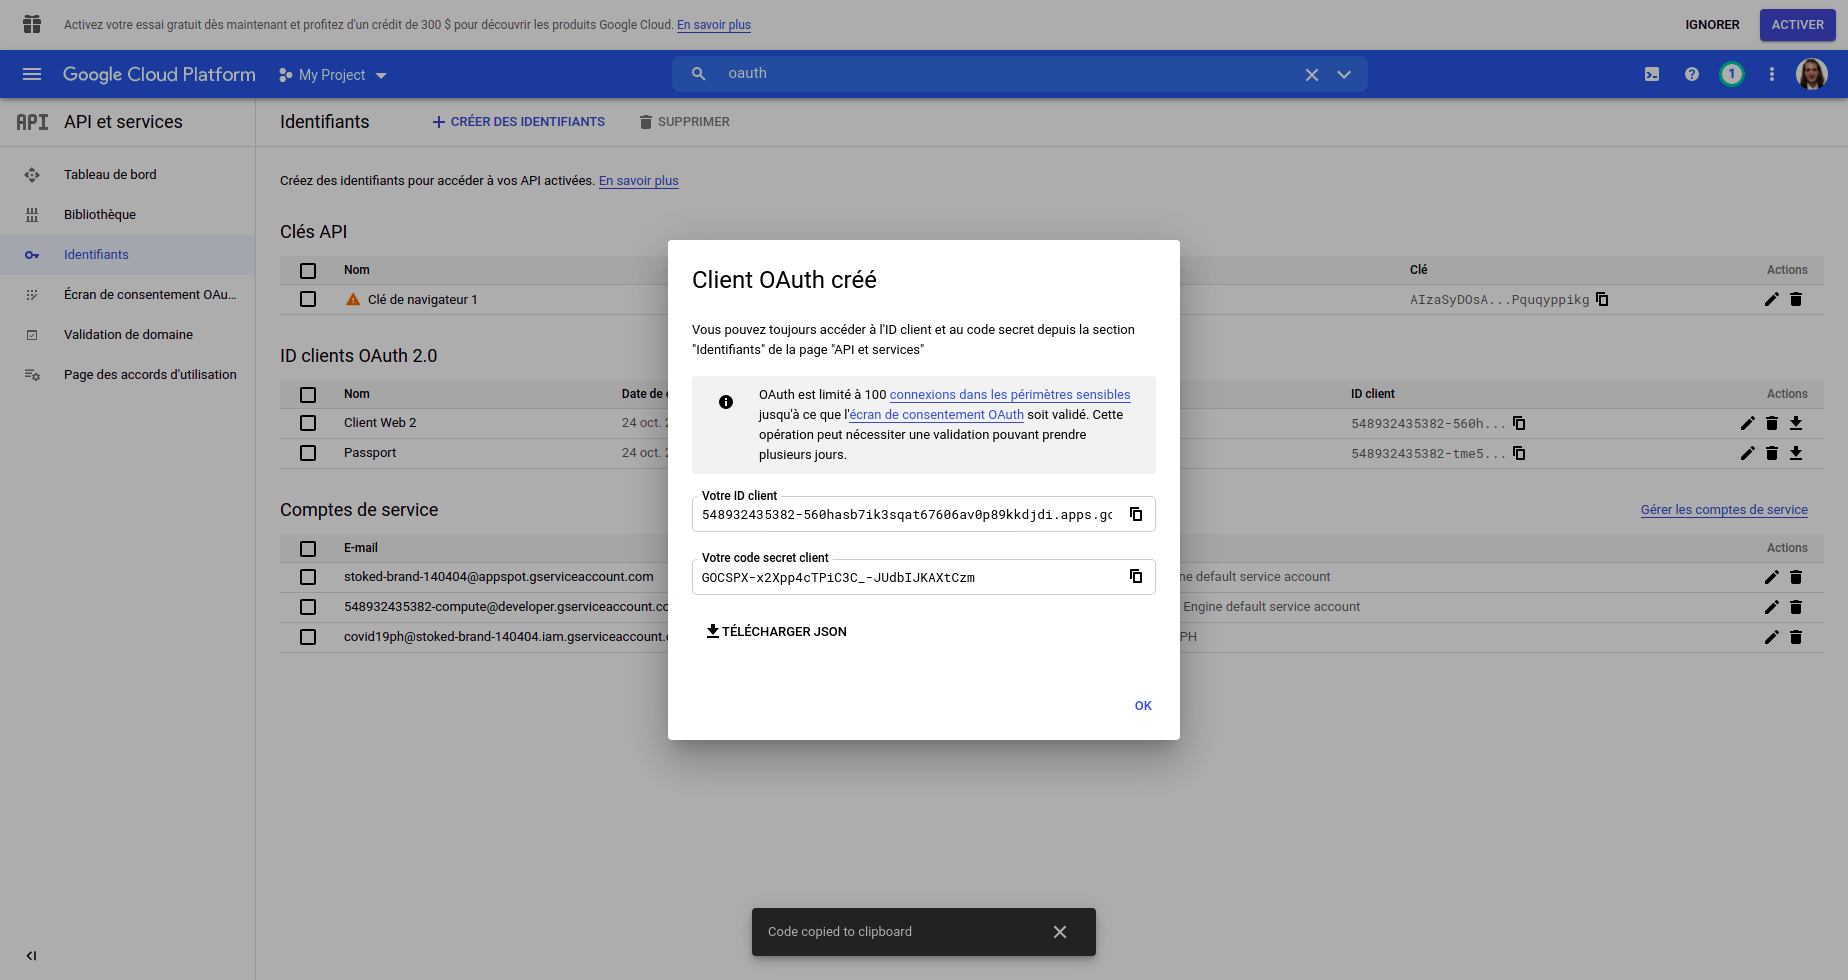Check the stoked-brand-140404@appspot row
The width and height of the screenshot is (1848, 980).
pos(308,577)
